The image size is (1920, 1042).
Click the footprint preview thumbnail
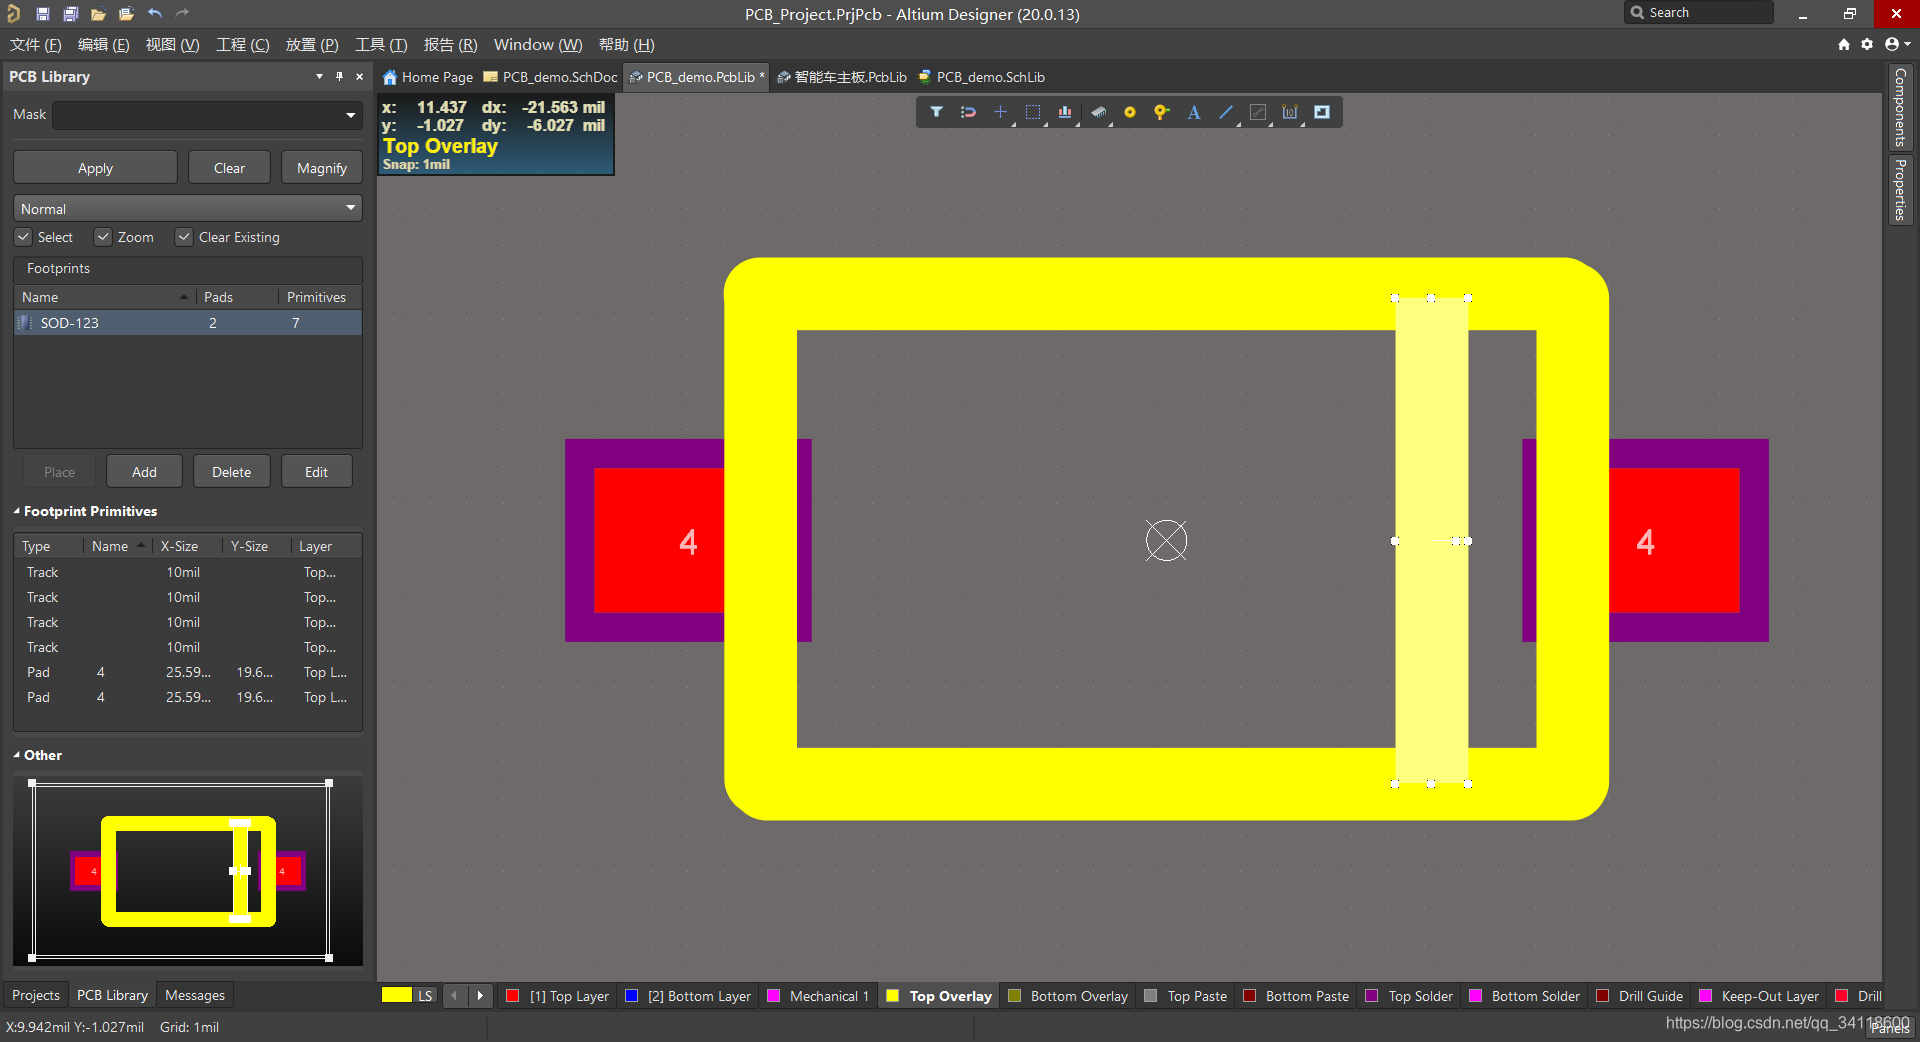pyautogui.click(x=188, y=871)
